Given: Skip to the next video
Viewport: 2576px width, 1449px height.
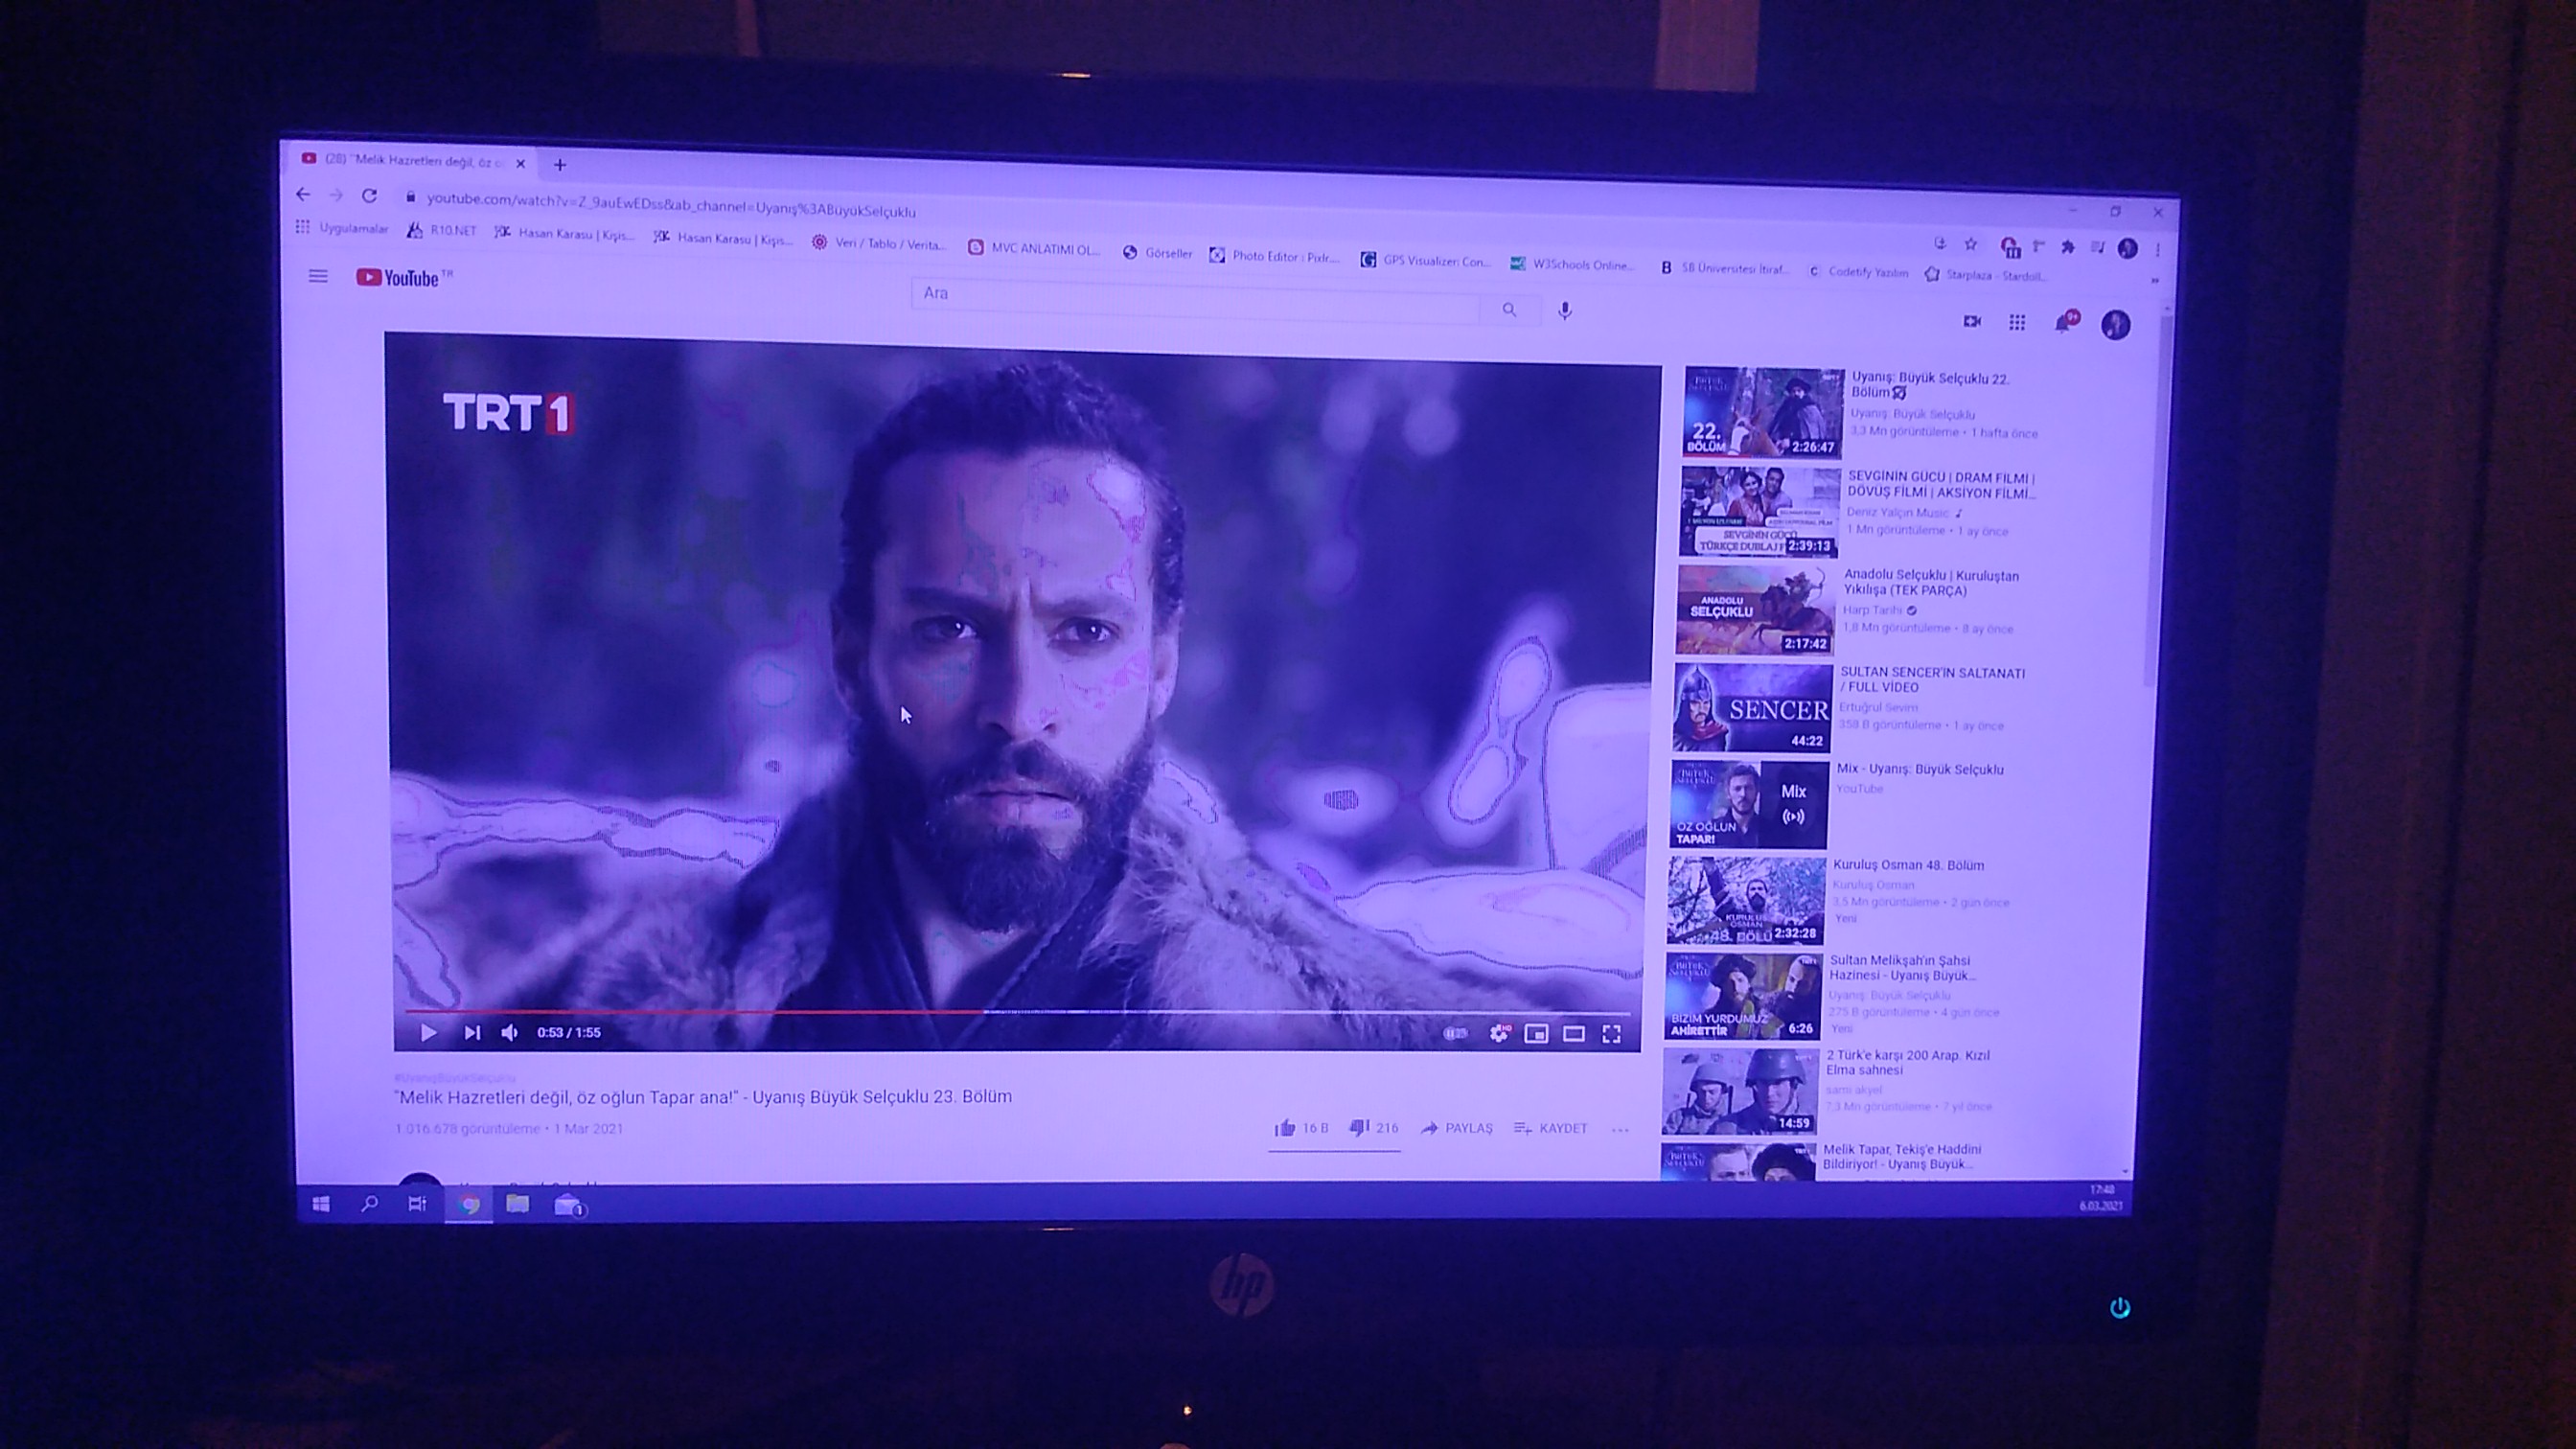Looking at the screenshot, I should [472, 1032].
